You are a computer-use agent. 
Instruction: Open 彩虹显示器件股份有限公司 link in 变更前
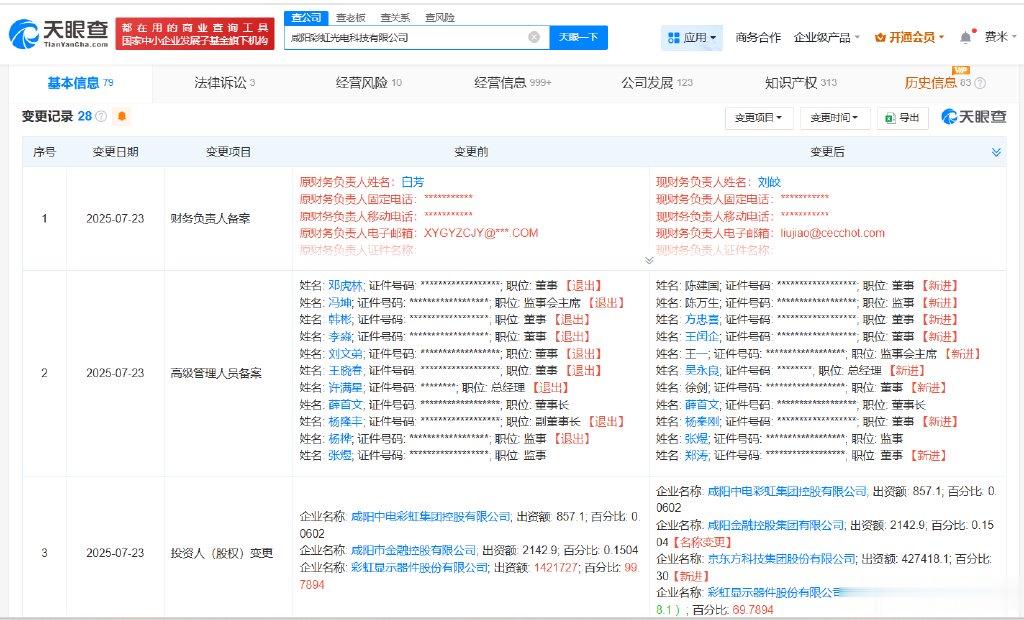(419, 567)
